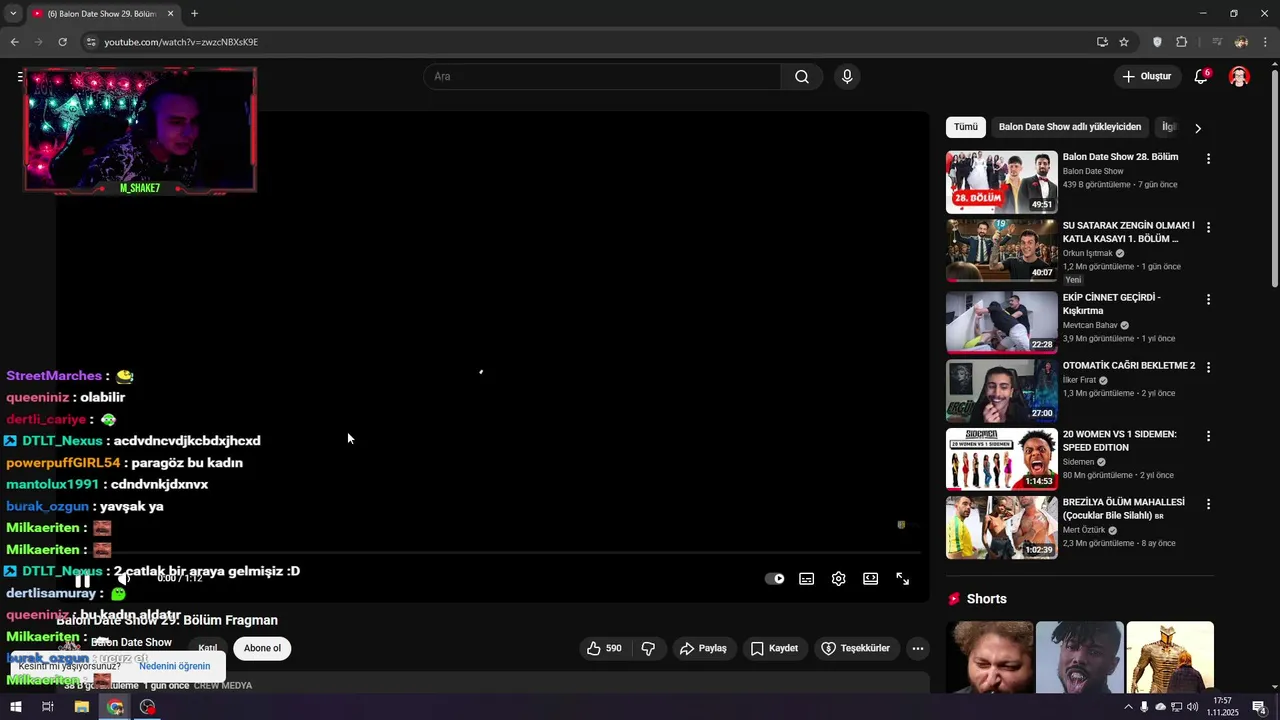Open more actions below the video
The width and height of the screenshot is (1280, 720).
pyautogui.click(x=917, y=648)
